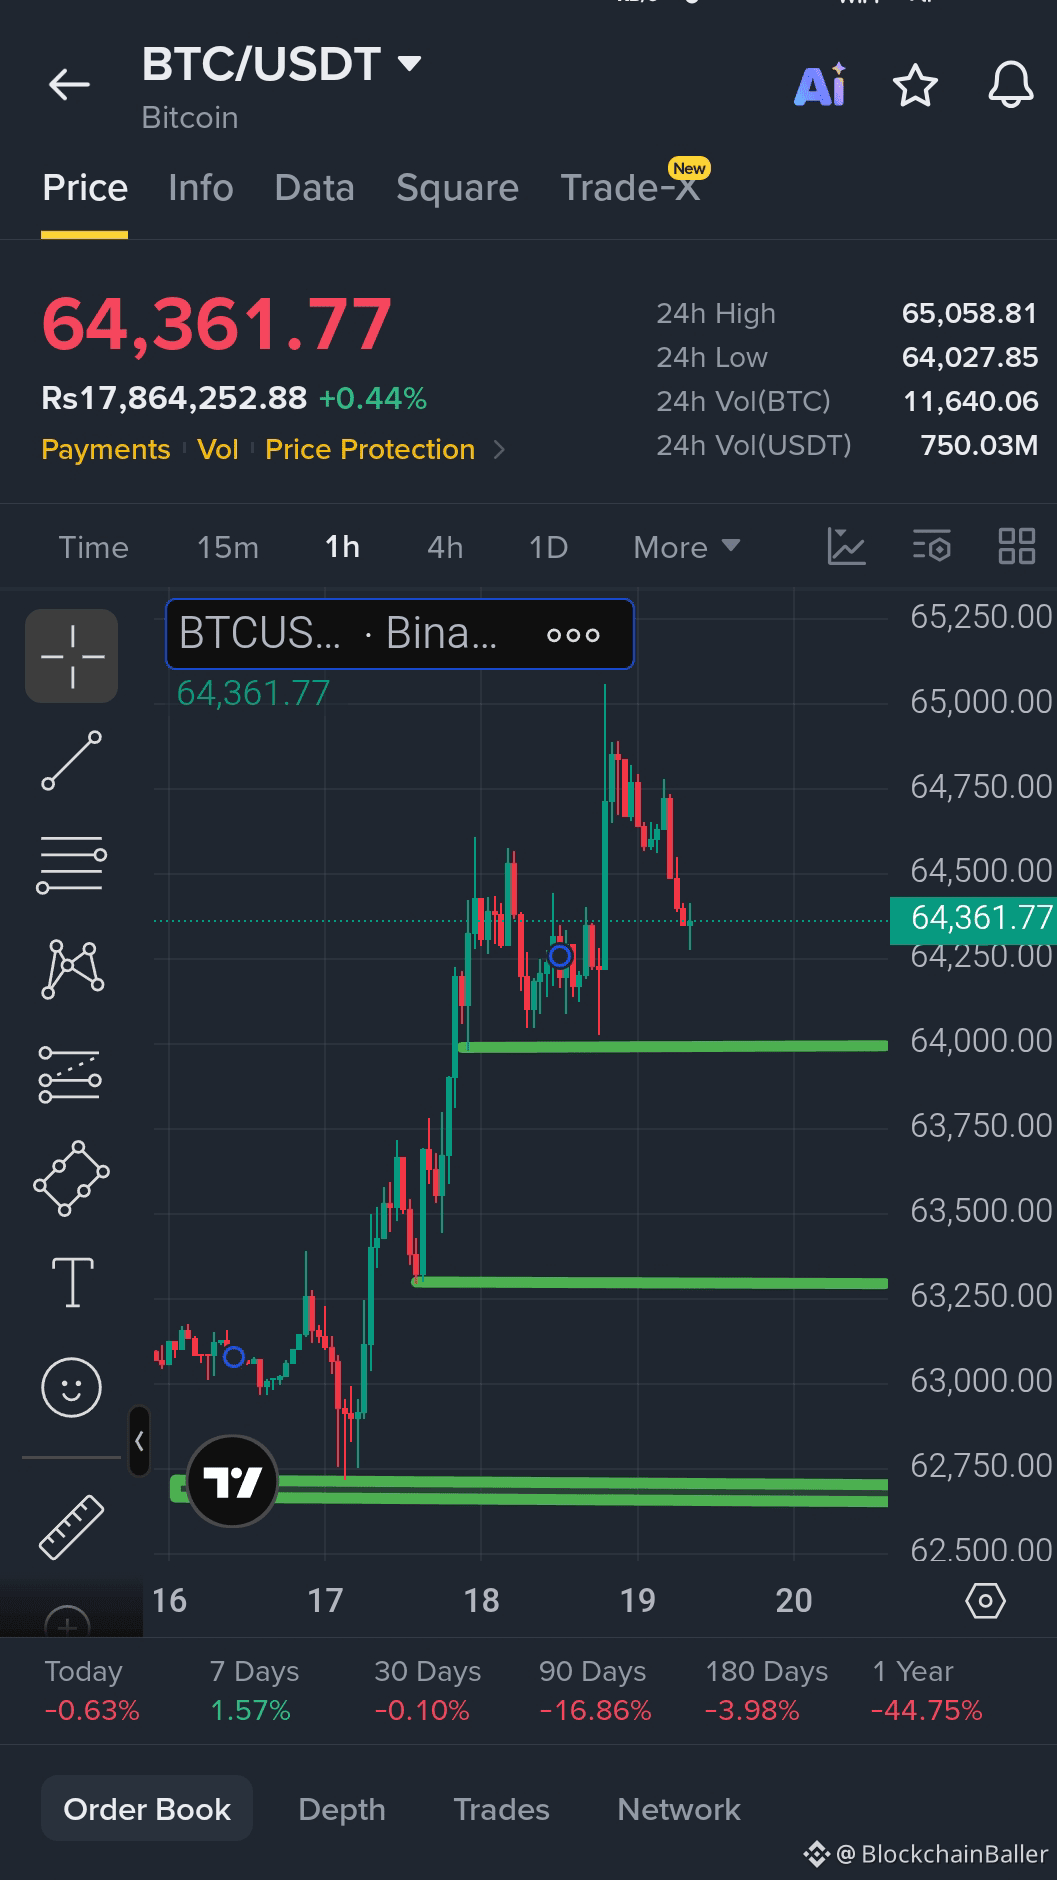
Task: Select the 1D chart interval
Action: [548, 547]
